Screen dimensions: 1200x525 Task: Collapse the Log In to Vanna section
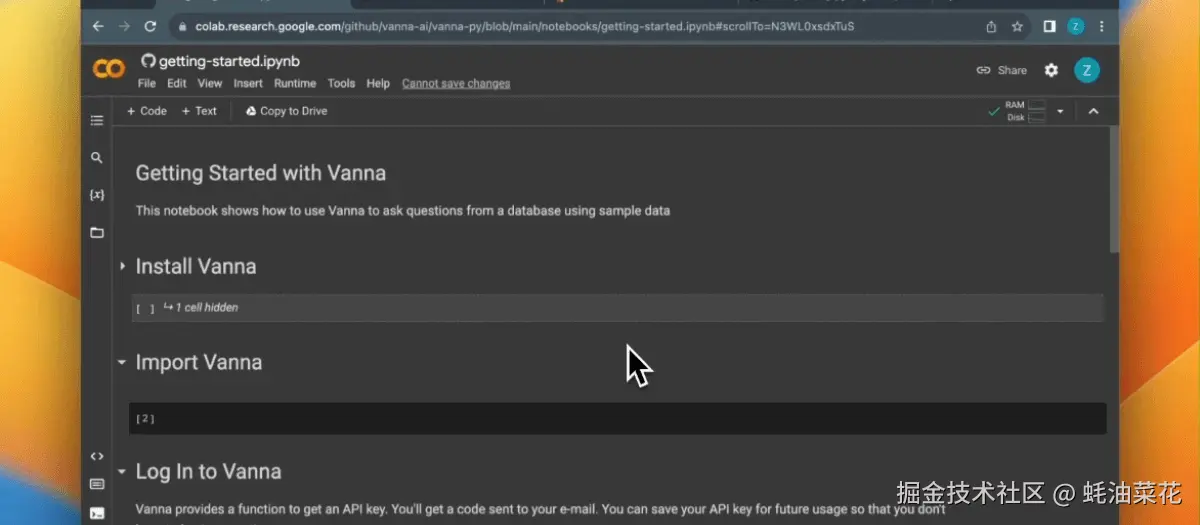[122, 471]
